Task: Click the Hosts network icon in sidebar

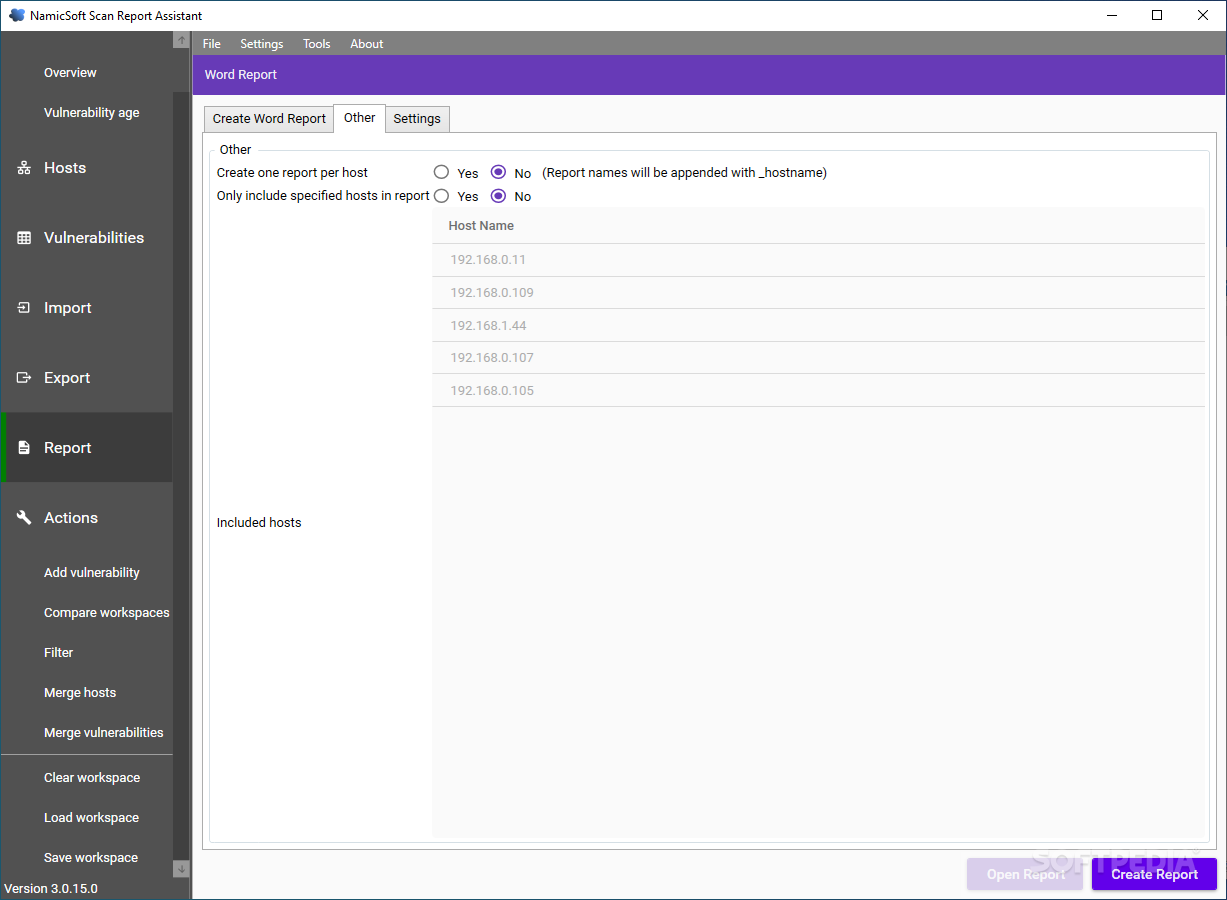Action: (x=24, y=168)
